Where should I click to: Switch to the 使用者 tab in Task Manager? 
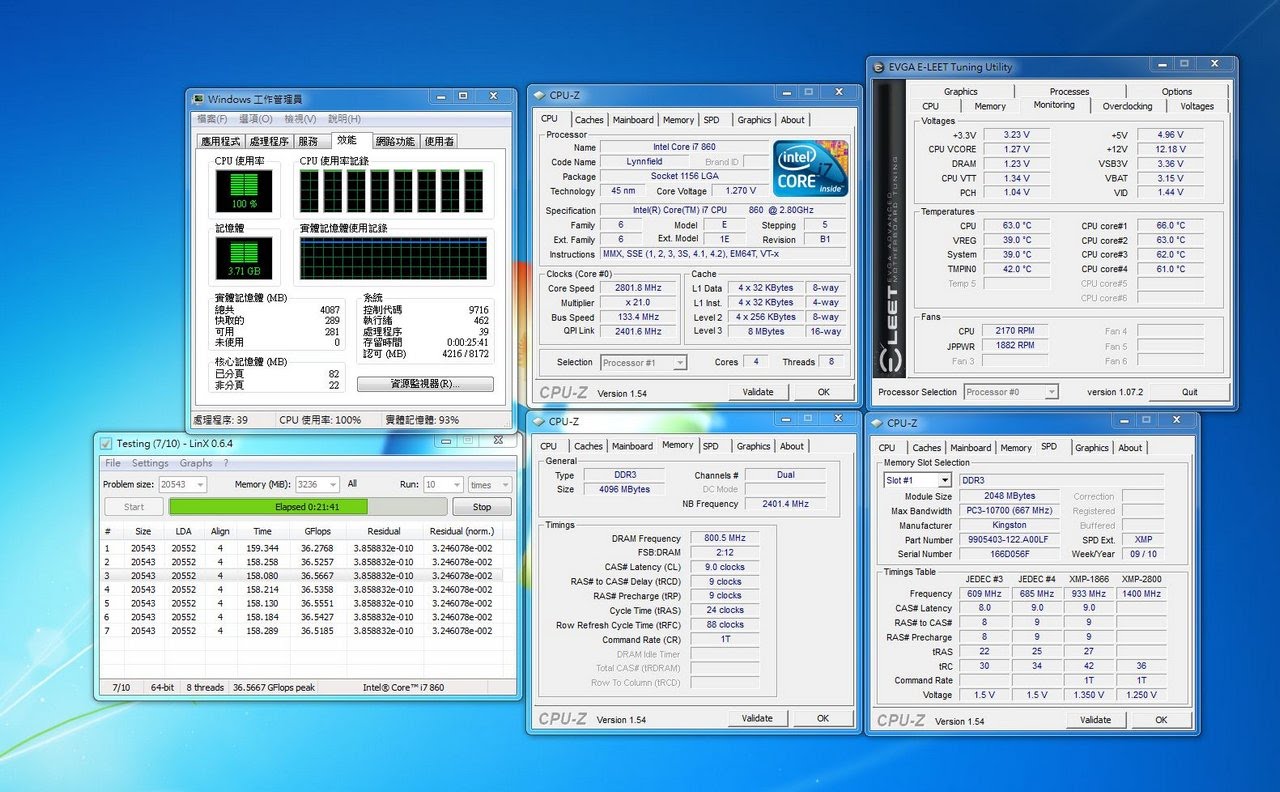439,142
